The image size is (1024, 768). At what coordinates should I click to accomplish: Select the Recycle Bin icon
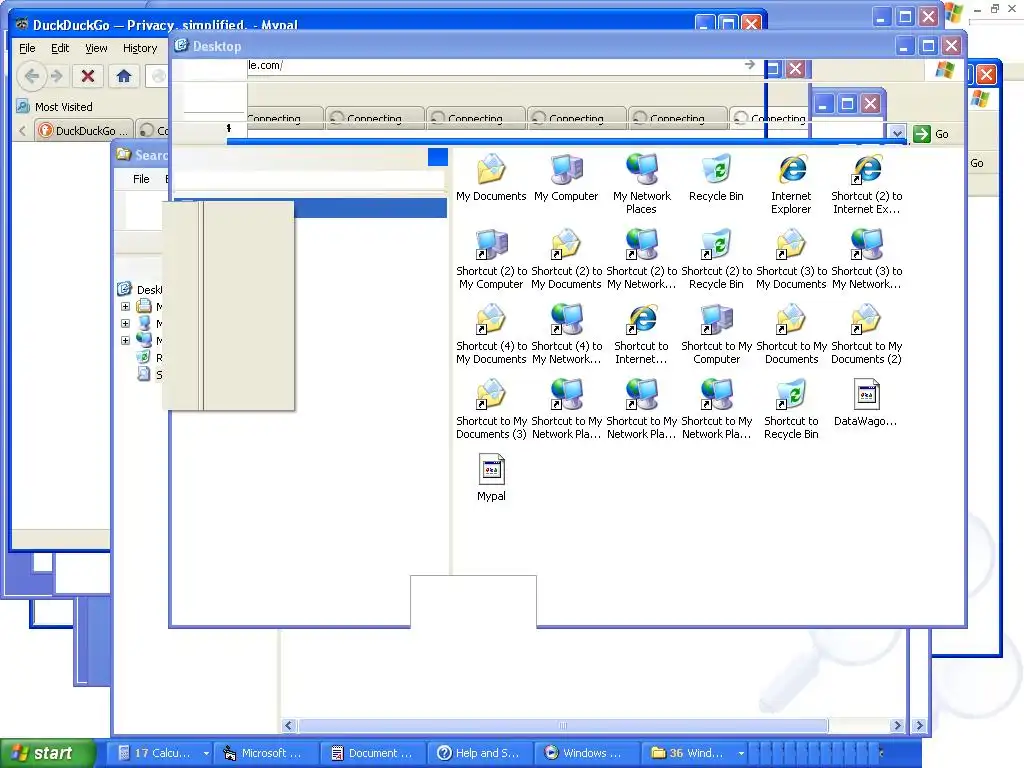[x=716, y=178]
